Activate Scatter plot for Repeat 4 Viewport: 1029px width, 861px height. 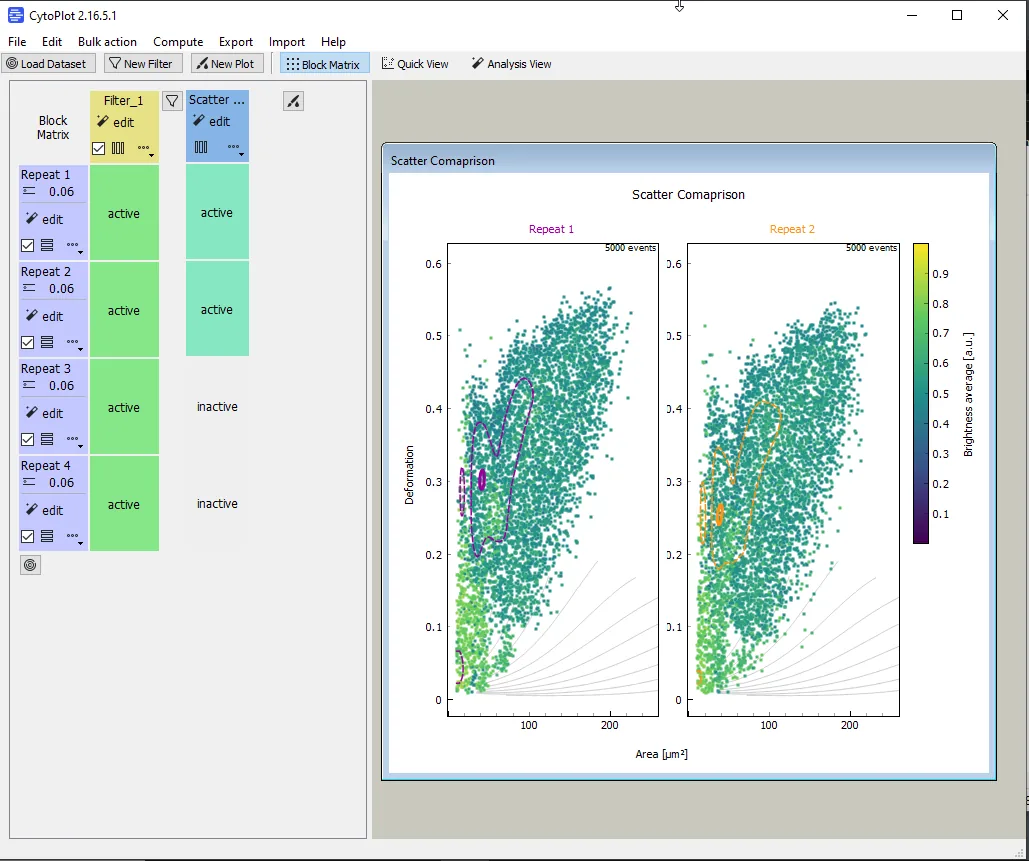217,504
